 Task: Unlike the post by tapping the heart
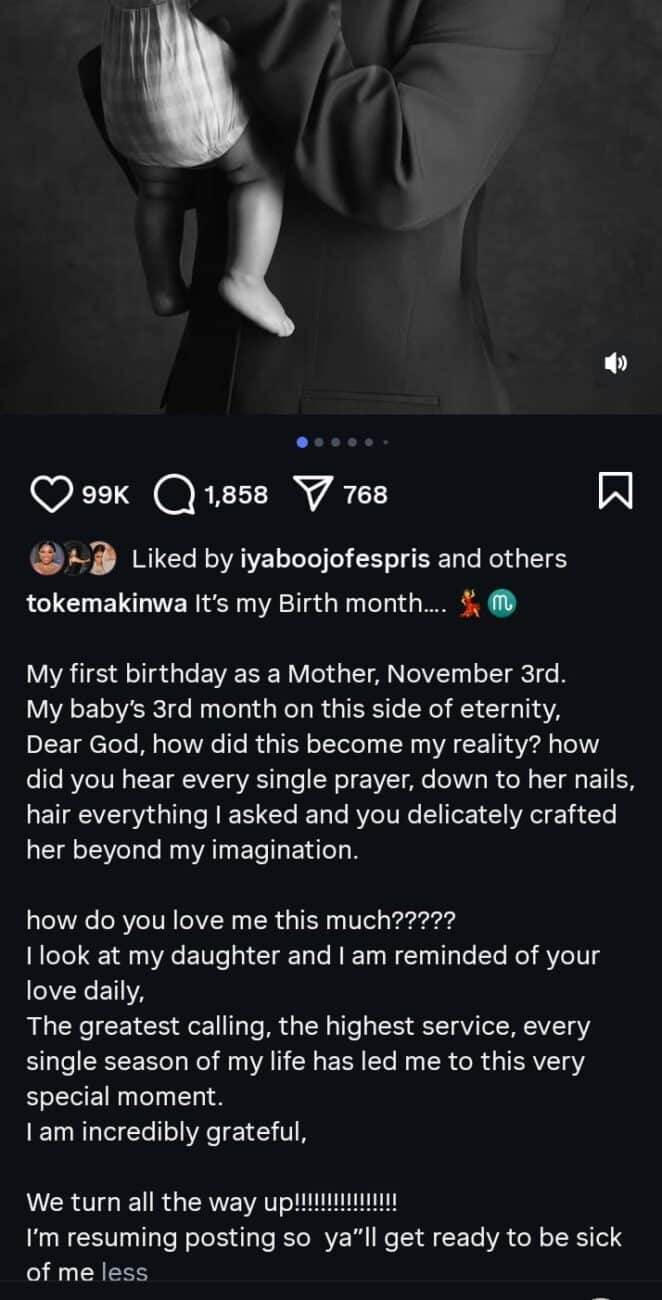click(x=51, y=490)
